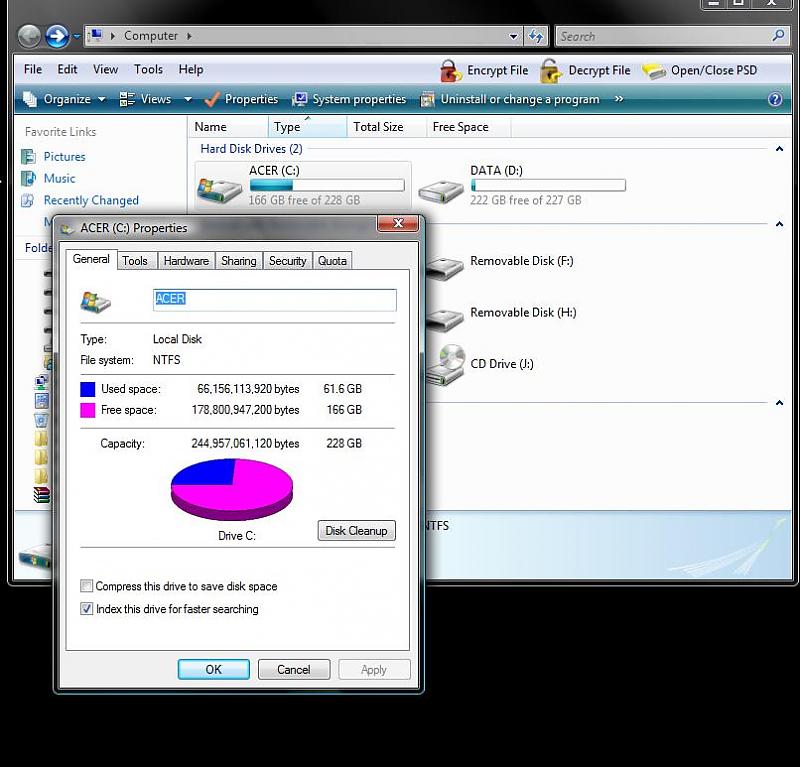The width and height of the screenshot is (800, 767).
Task: Click the drive label field containing ACER
Action: point(274,300)
